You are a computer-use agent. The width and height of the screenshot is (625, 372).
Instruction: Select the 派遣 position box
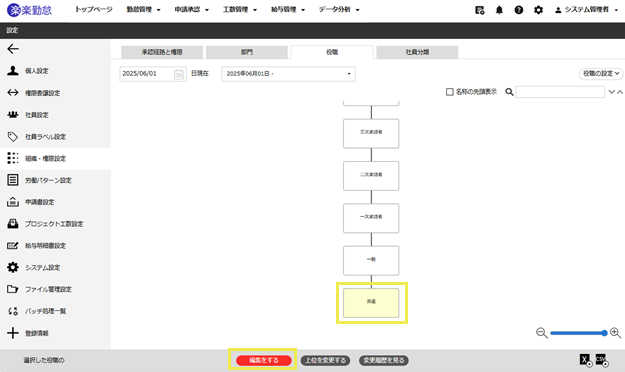[x=371, y=303]
